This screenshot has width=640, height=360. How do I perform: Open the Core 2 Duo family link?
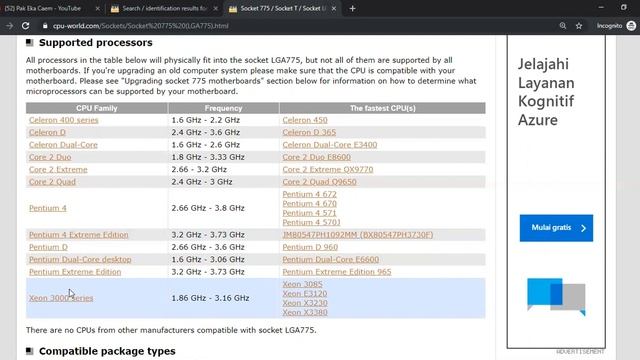pos(50,157)
